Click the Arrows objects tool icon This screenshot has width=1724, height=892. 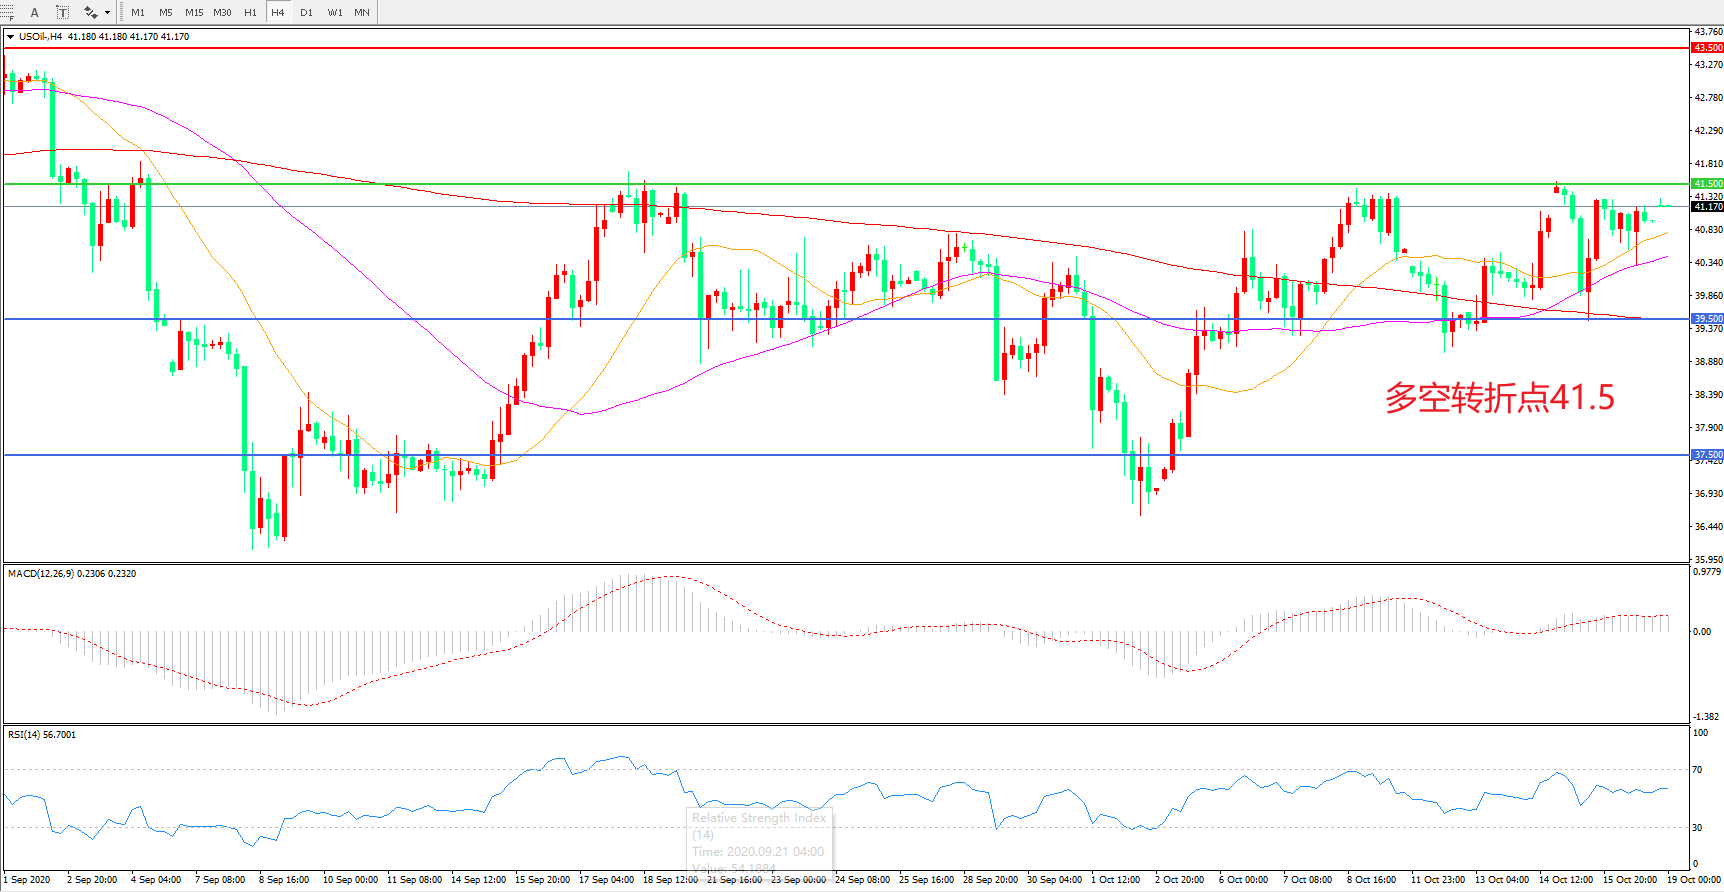tap(90, 13)
